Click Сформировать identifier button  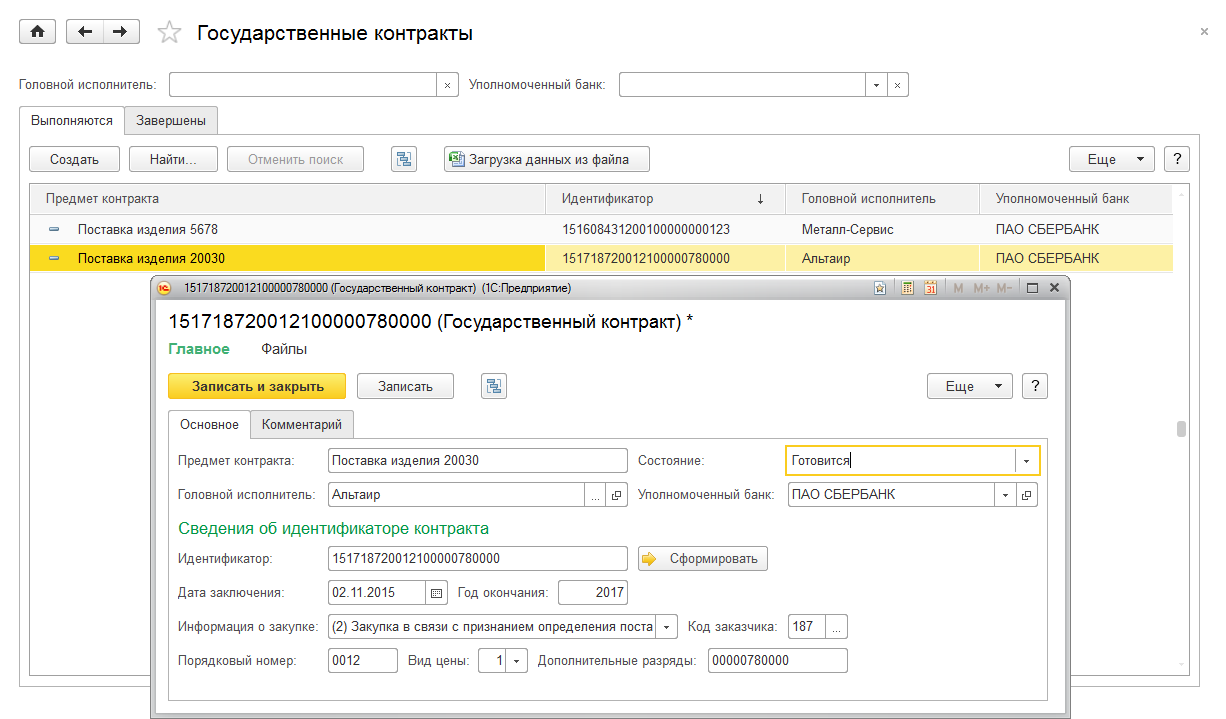click(703, 559)
